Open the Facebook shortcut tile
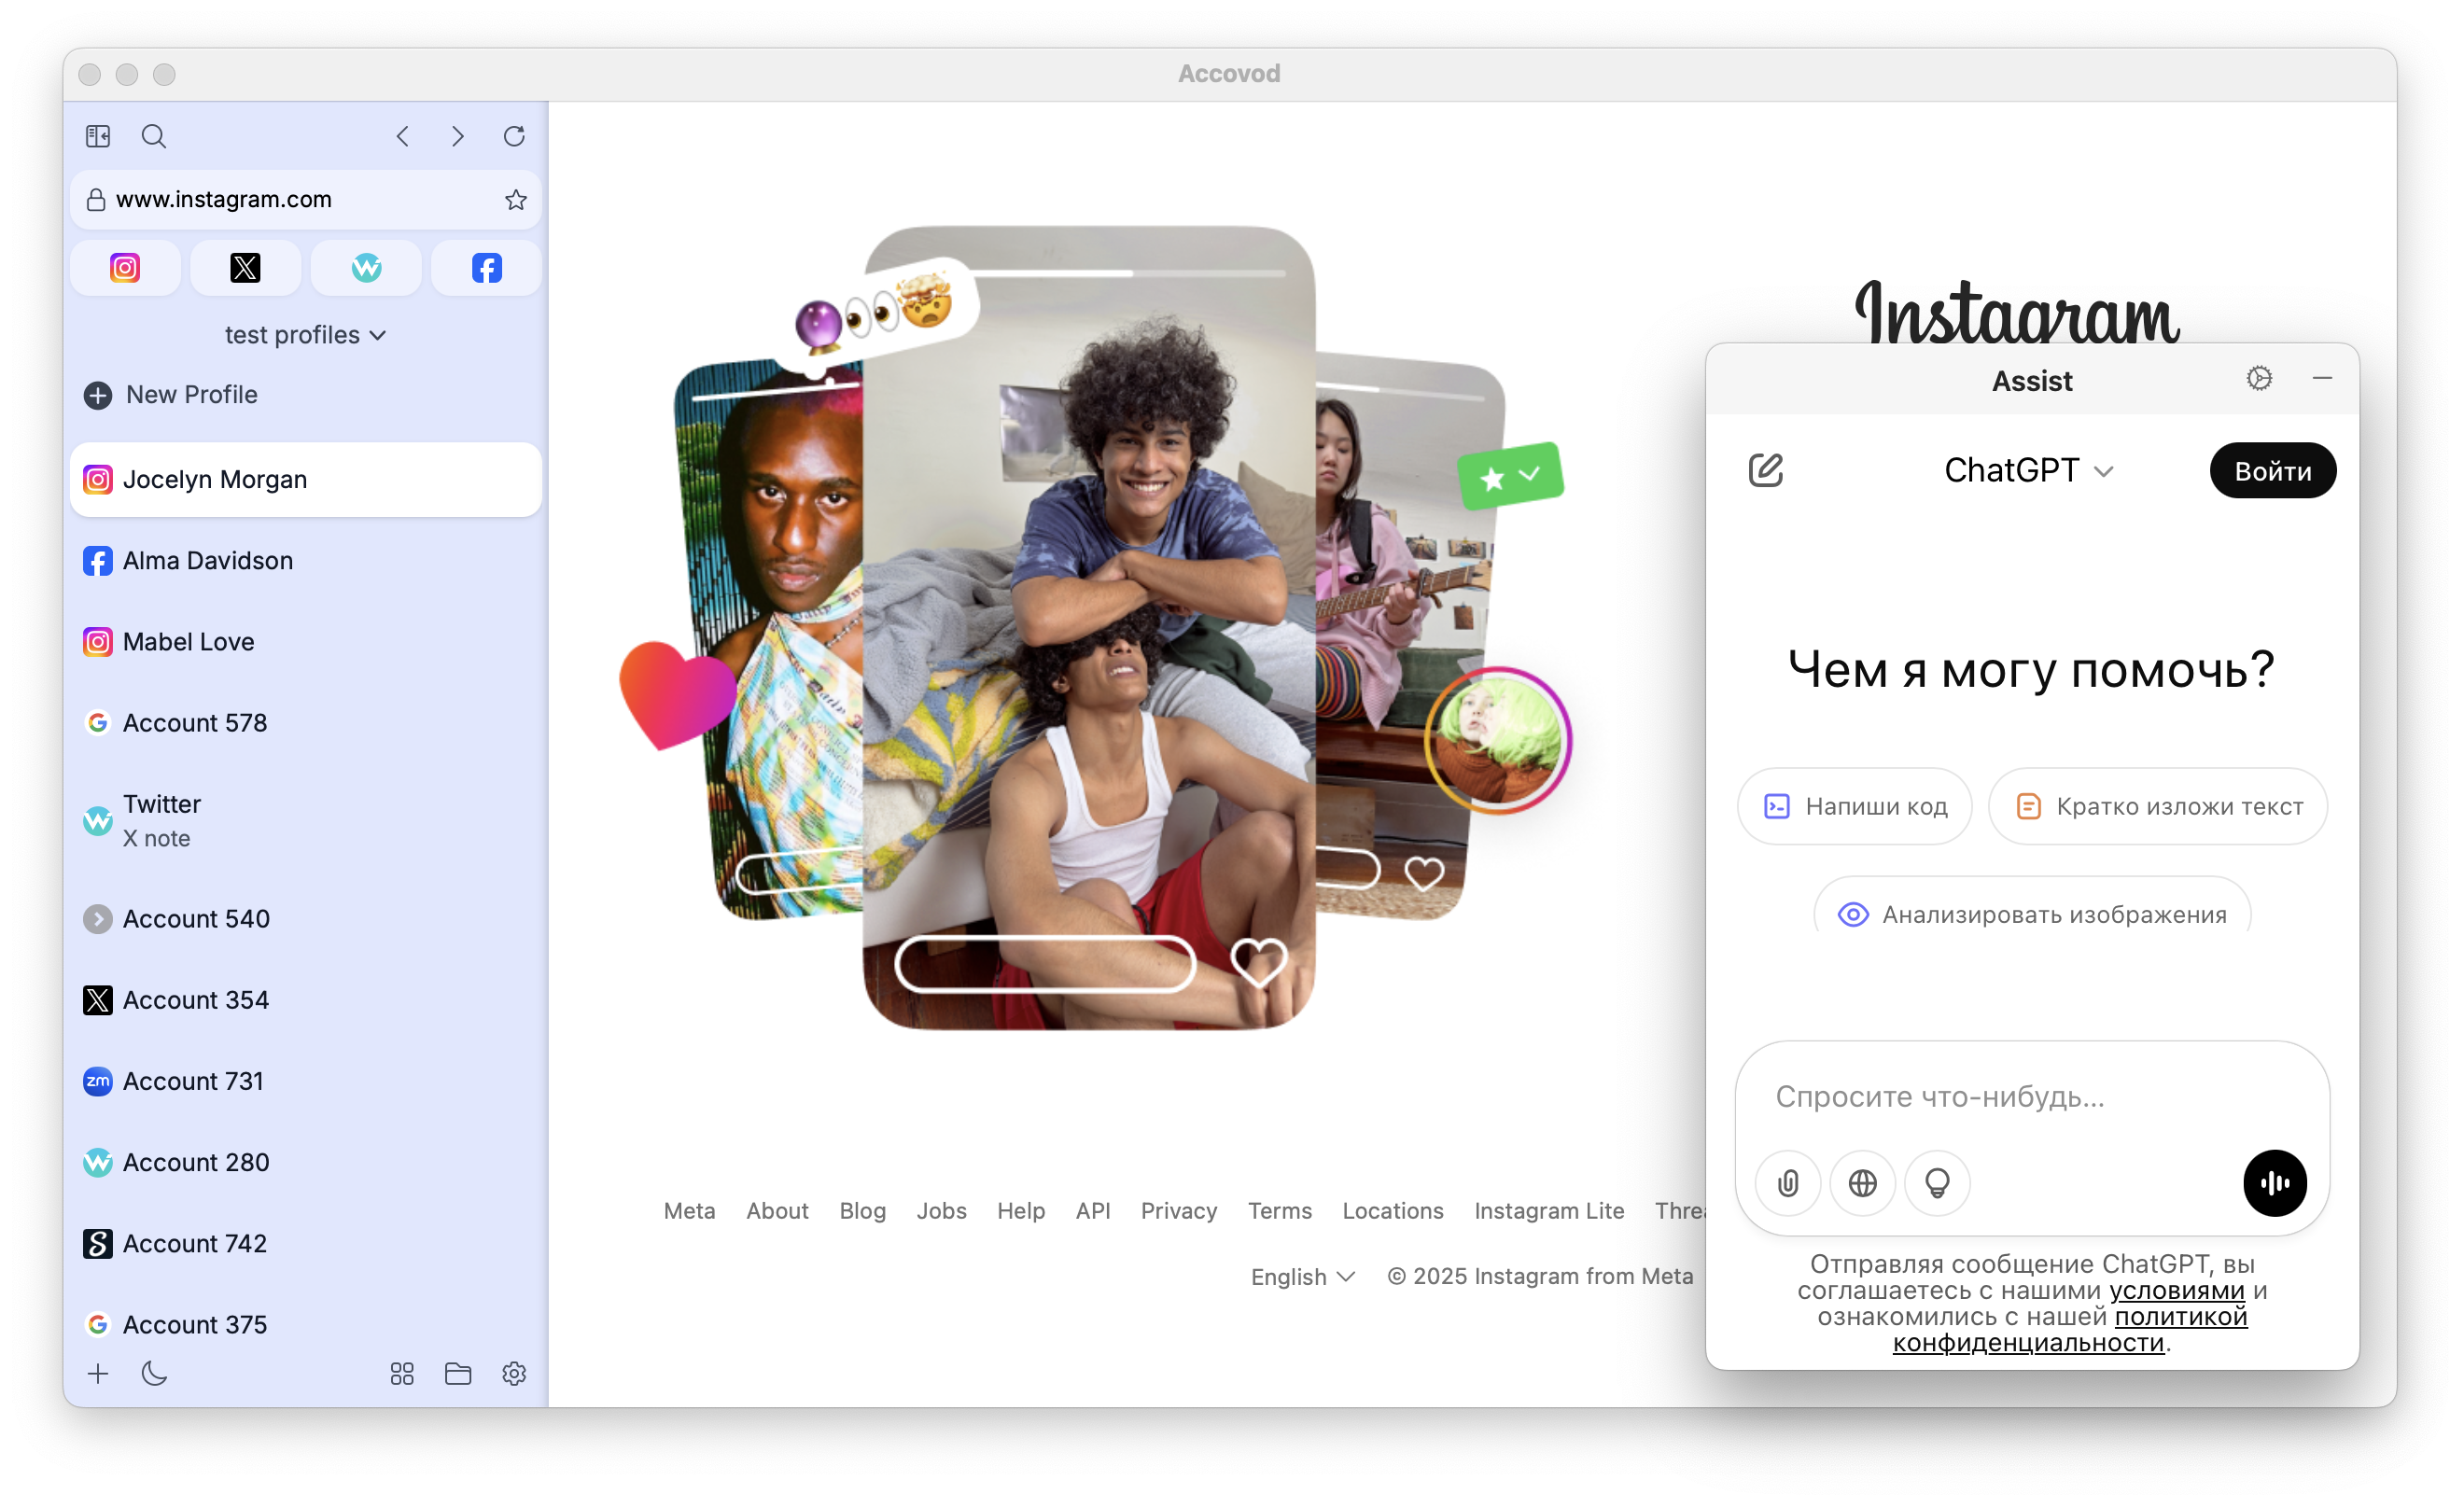Screen dimensions: 2464x1508 (486, 268)
